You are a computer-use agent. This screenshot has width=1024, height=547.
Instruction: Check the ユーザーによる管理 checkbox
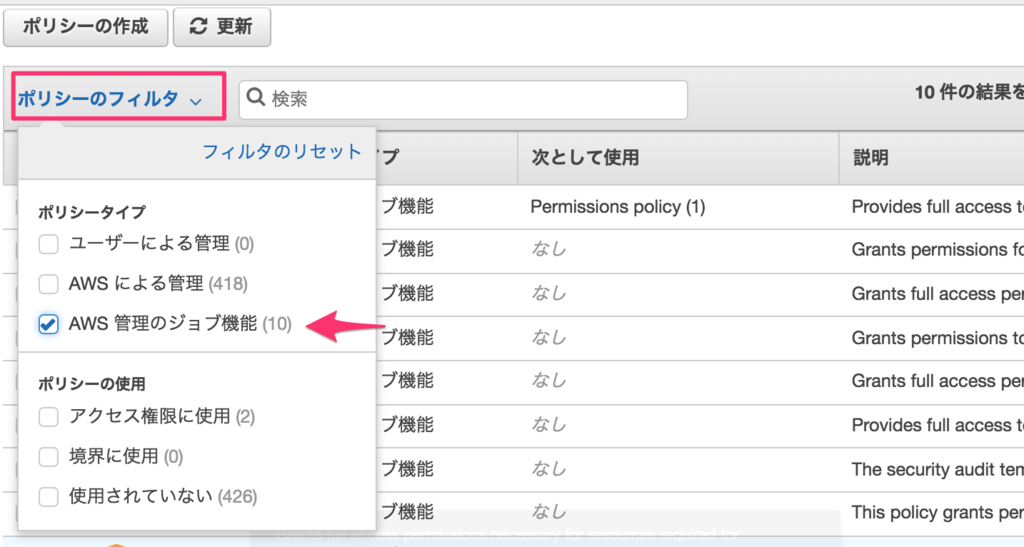pos(48,244)
